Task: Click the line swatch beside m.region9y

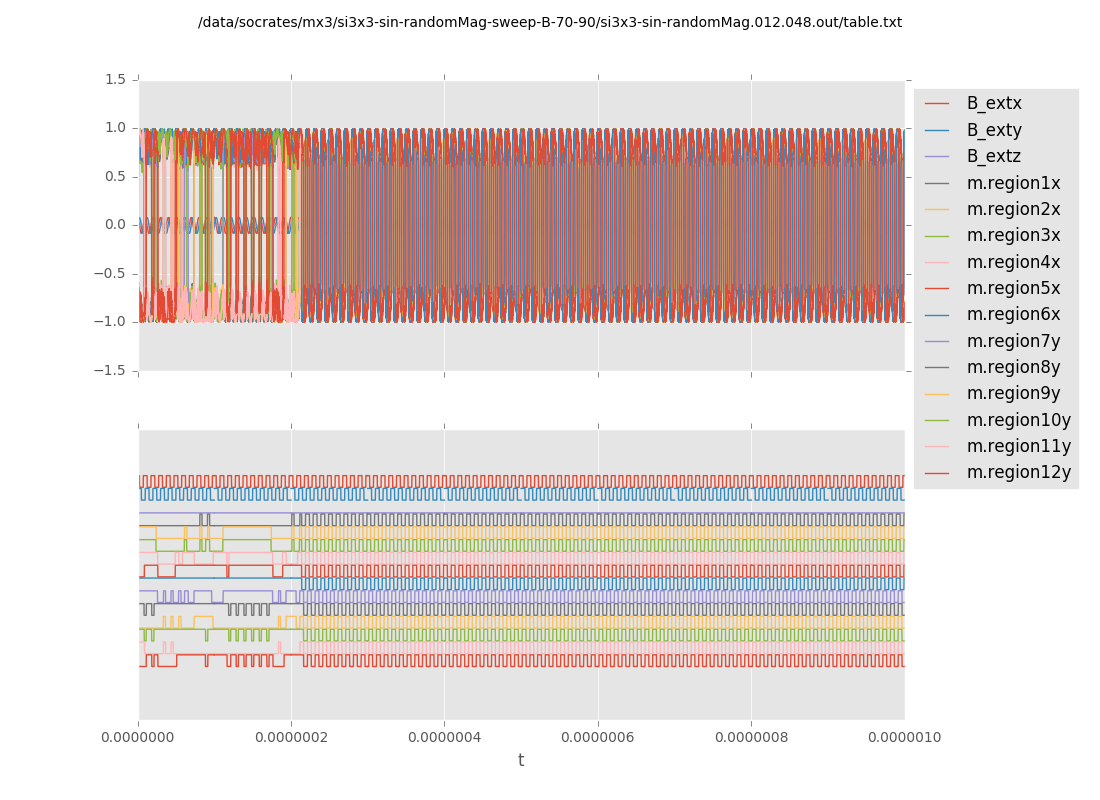Action: [937, 394]
